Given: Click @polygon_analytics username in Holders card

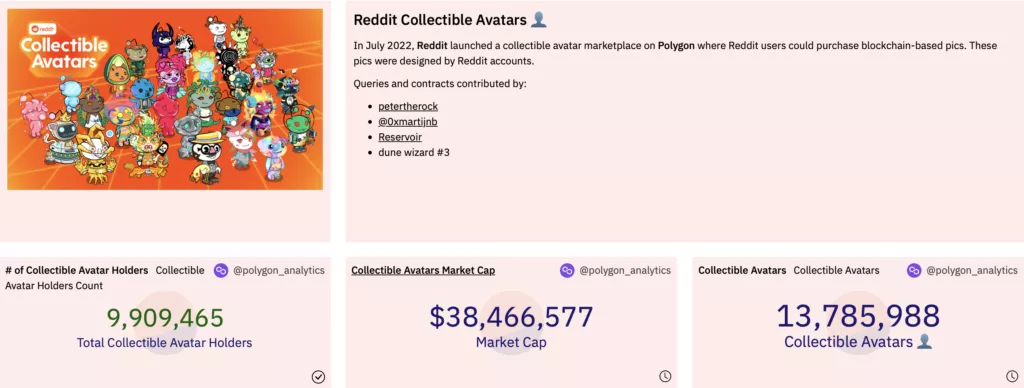Looking at the screenshot, I should [279, 270].
